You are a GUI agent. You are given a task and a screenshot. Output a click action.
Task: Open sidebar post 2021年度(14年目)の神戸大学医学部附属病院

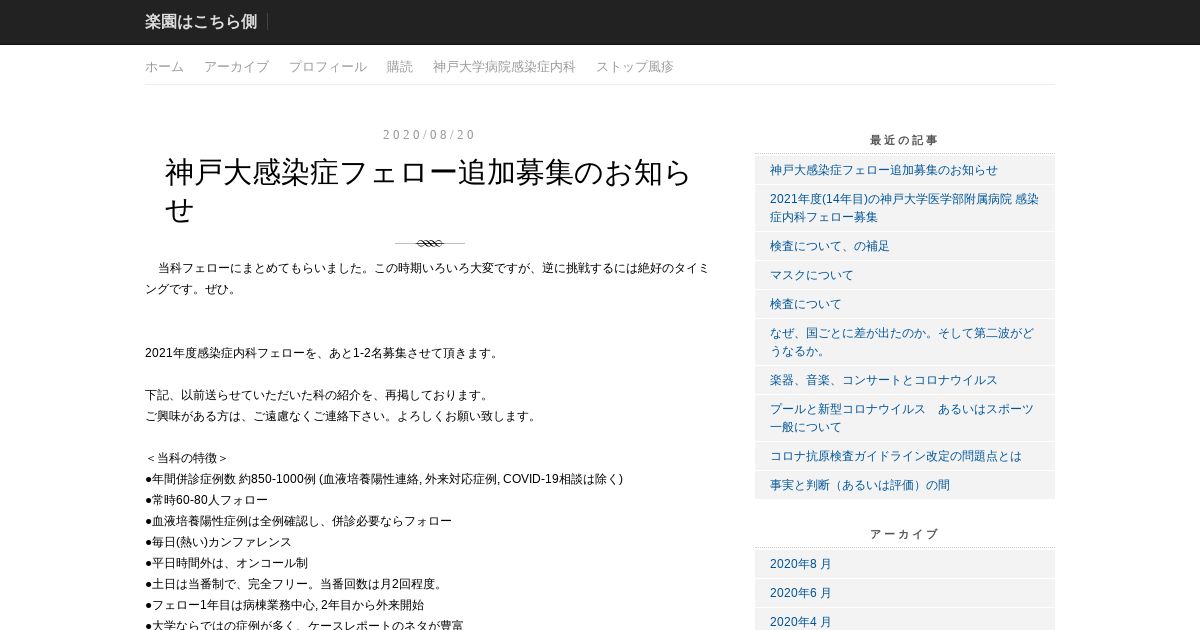(x=904, y=208)
